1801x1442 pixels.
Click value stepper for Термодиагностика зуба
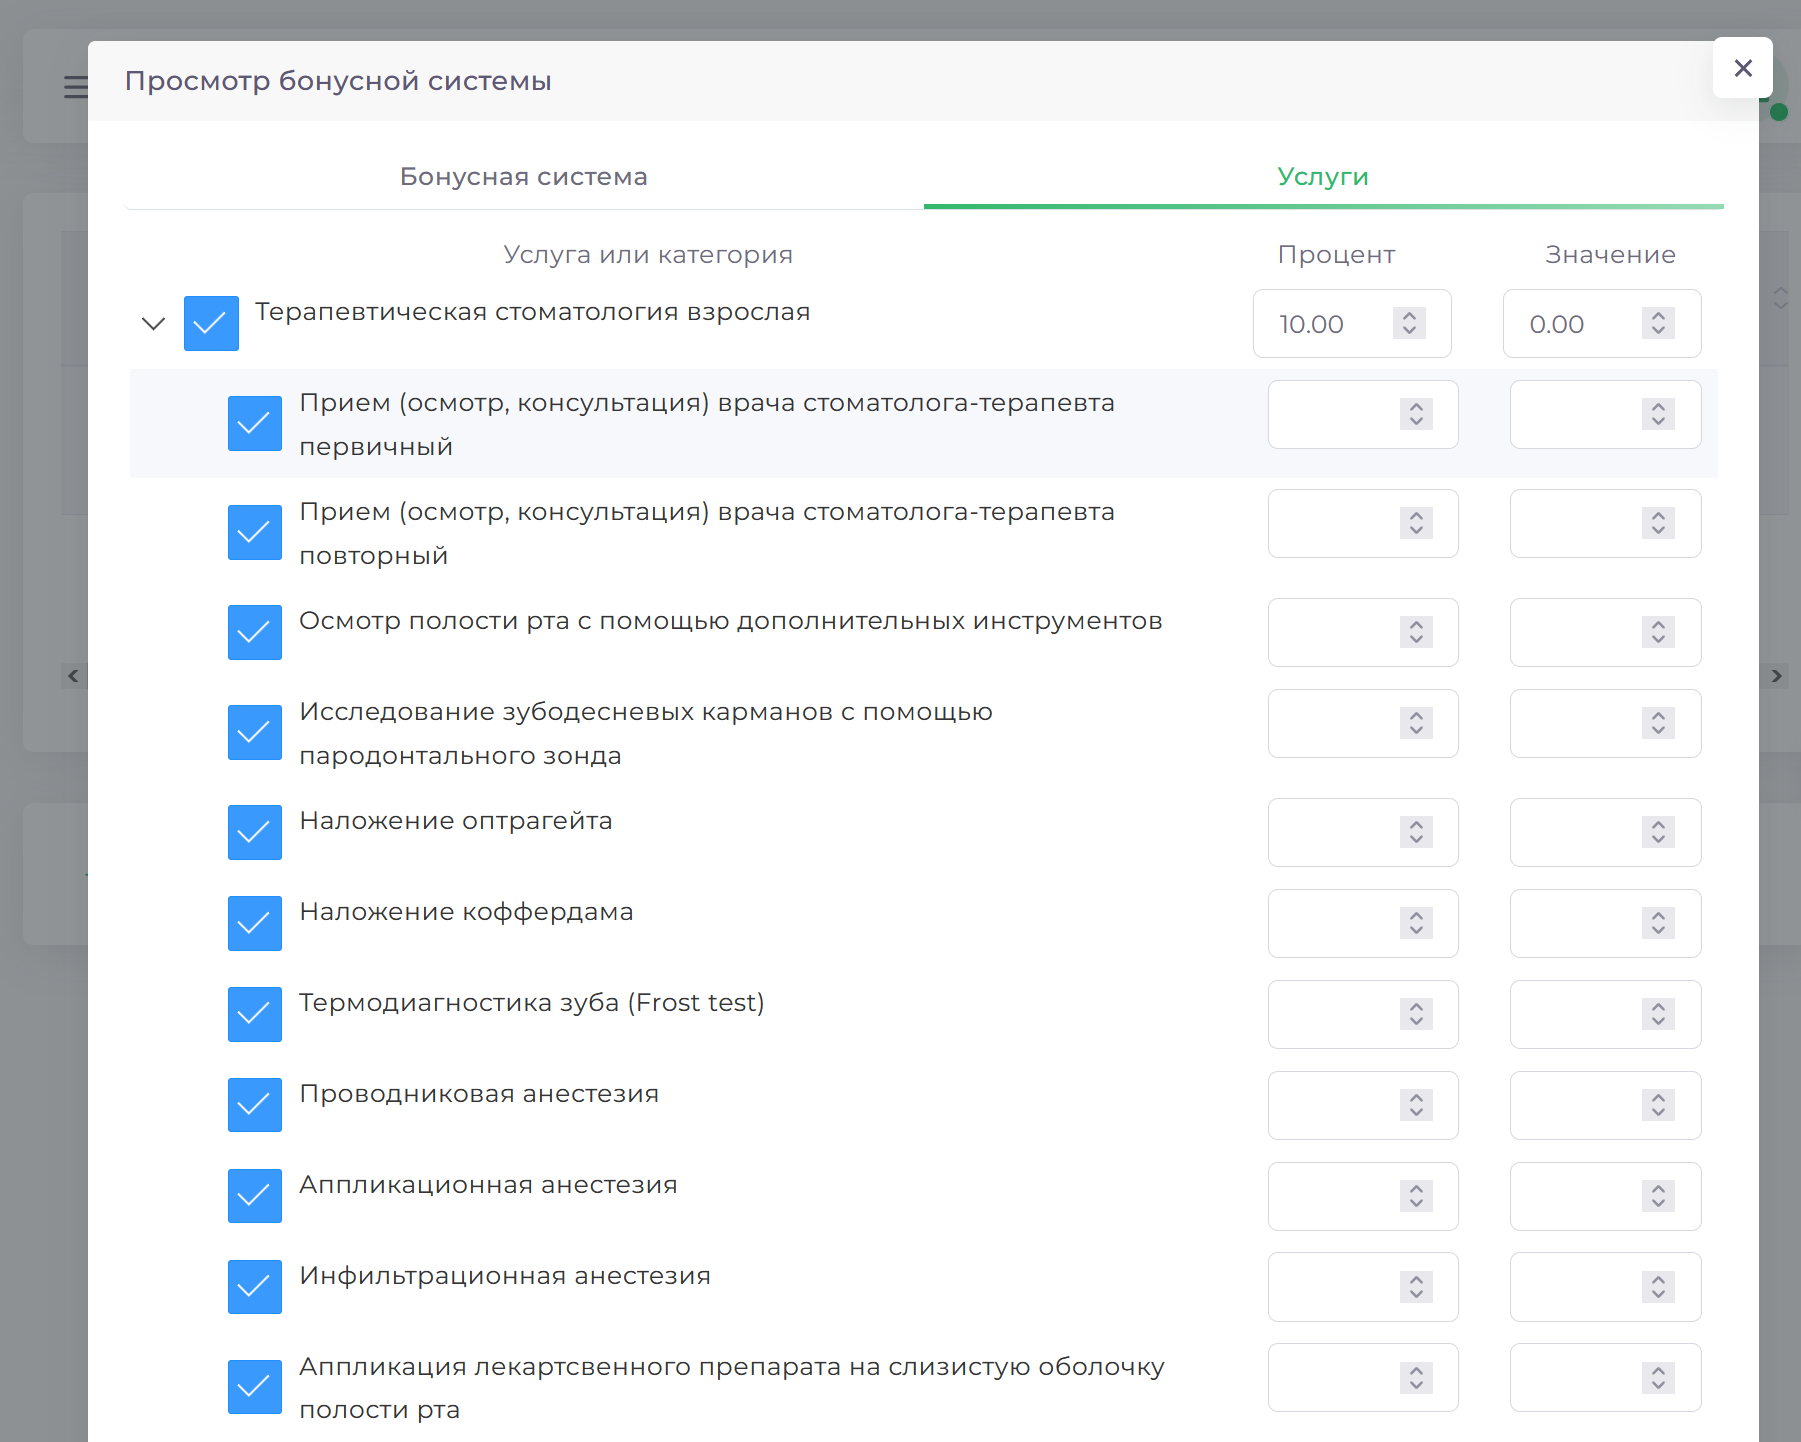point(1658,1014)
